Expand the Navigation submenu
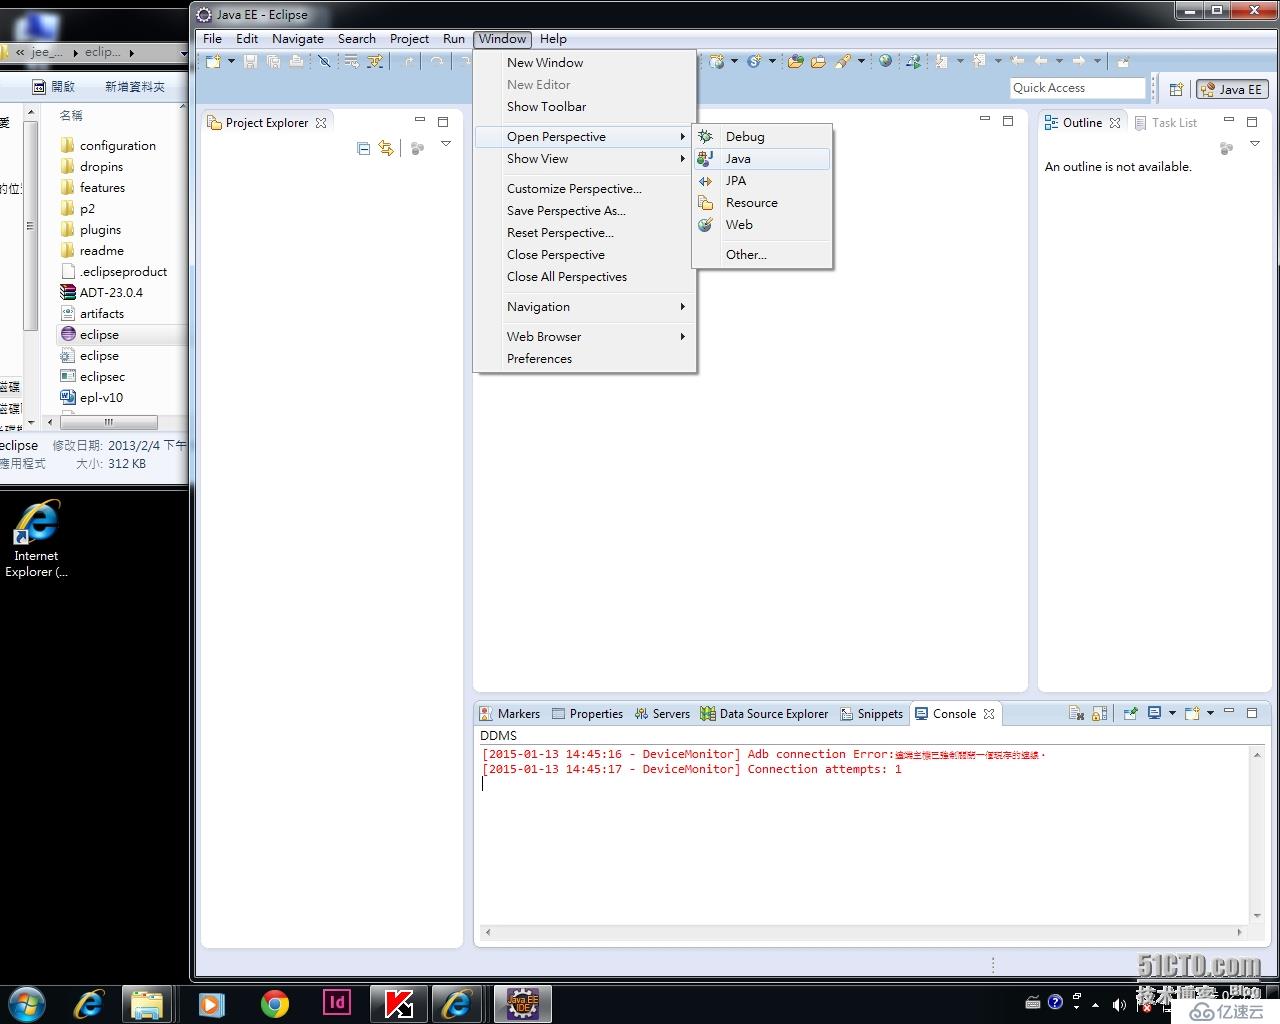The width and height of the screenshot is (1280, 1024). (x=584, y=307)
